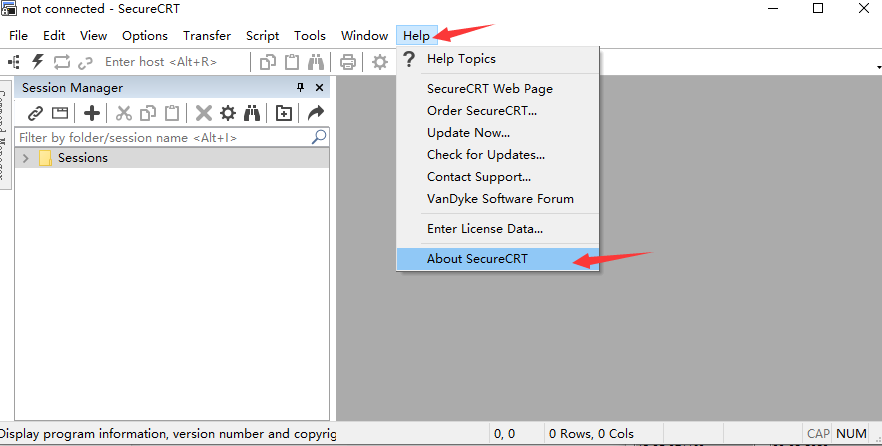Open session Properties gear in Session Manager
Image resolution: width=882 pixels, height=446 pixels.
pos(228,113)
